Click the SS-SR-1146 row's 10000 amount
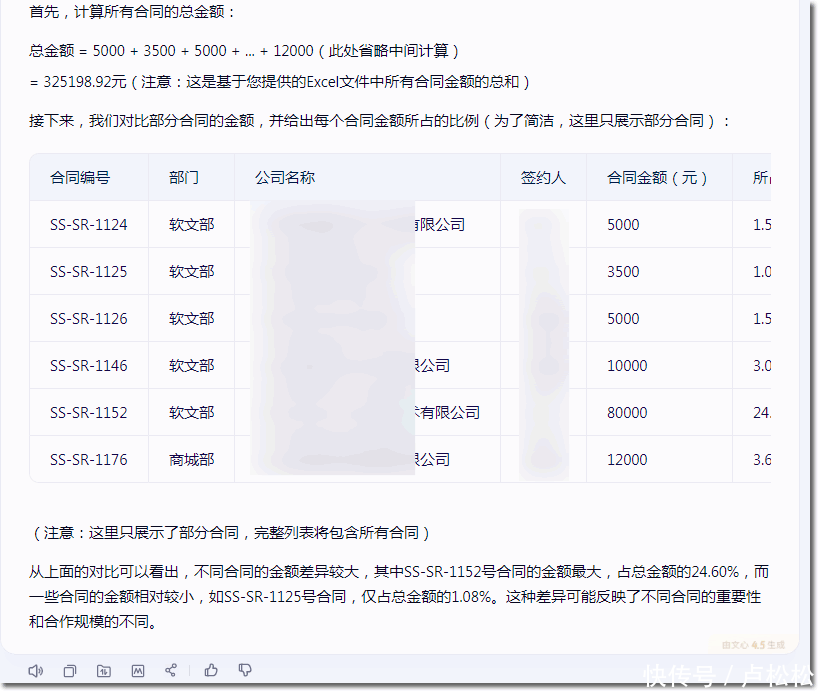Viewport: 821px width, 693px height. [627, 366]
